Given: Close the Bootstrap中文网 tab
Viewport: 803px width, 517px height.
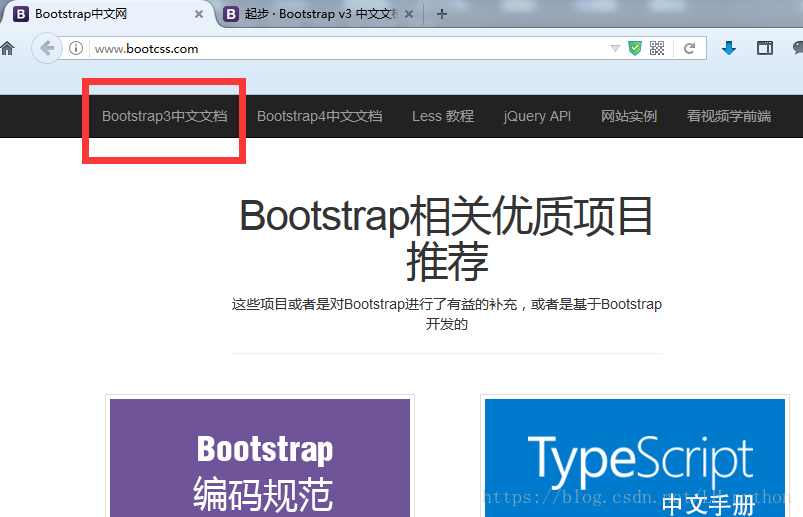Looking at the screenshot, I should [x=199, y=14].
